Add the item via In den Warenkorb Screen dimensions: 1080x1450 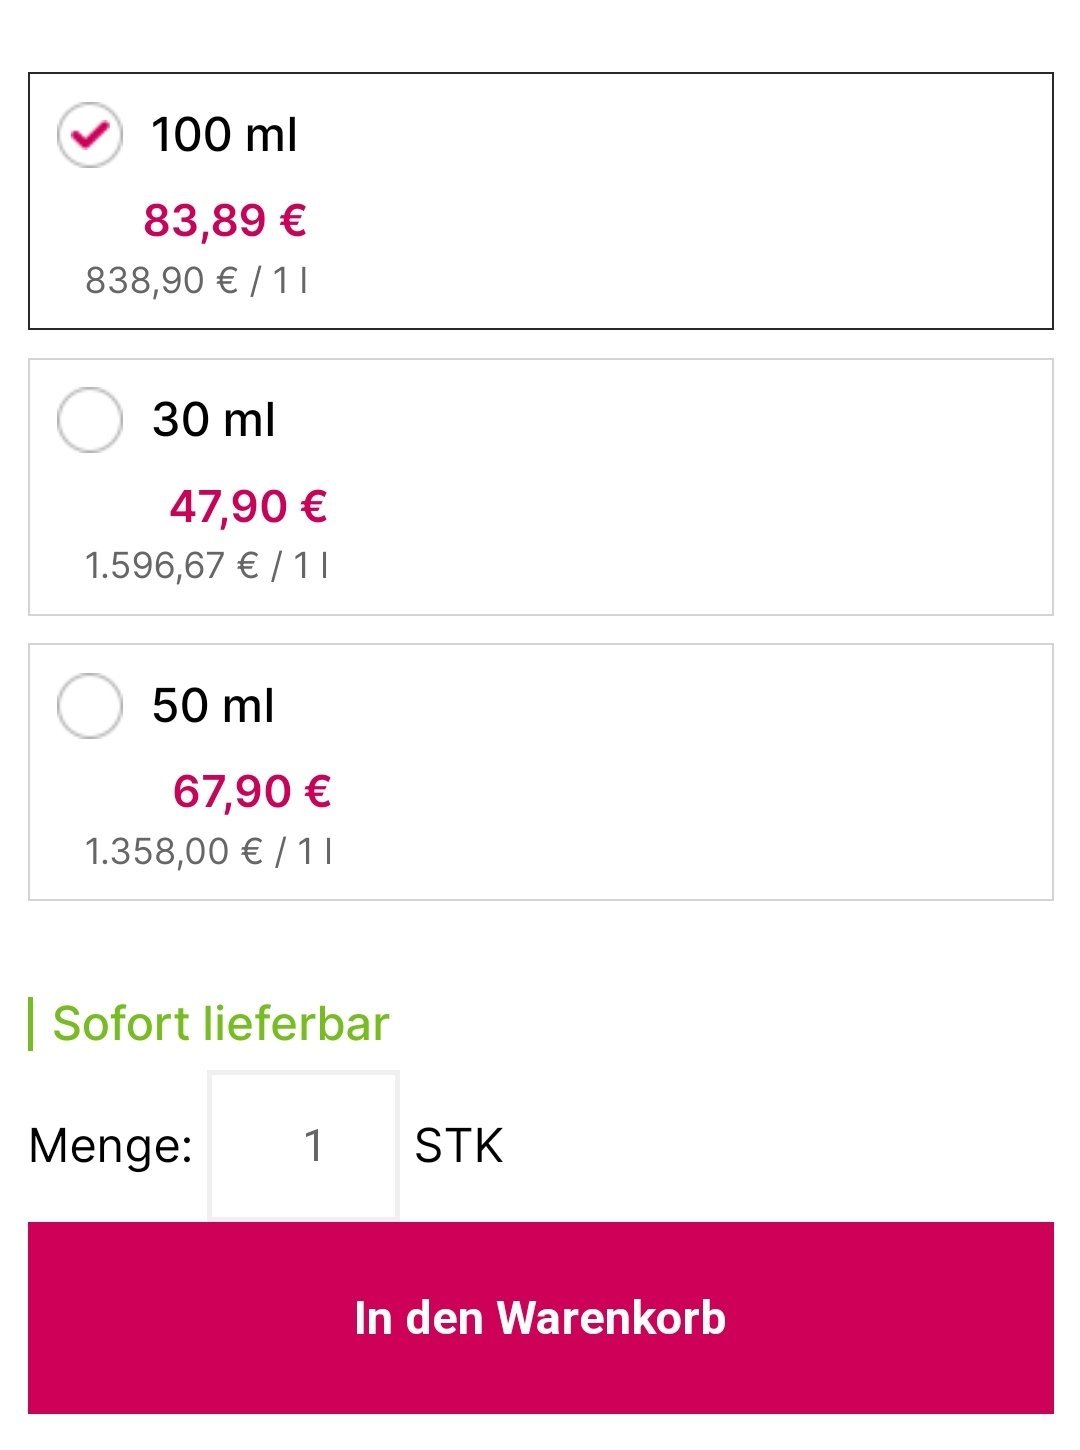[541, 1317]
